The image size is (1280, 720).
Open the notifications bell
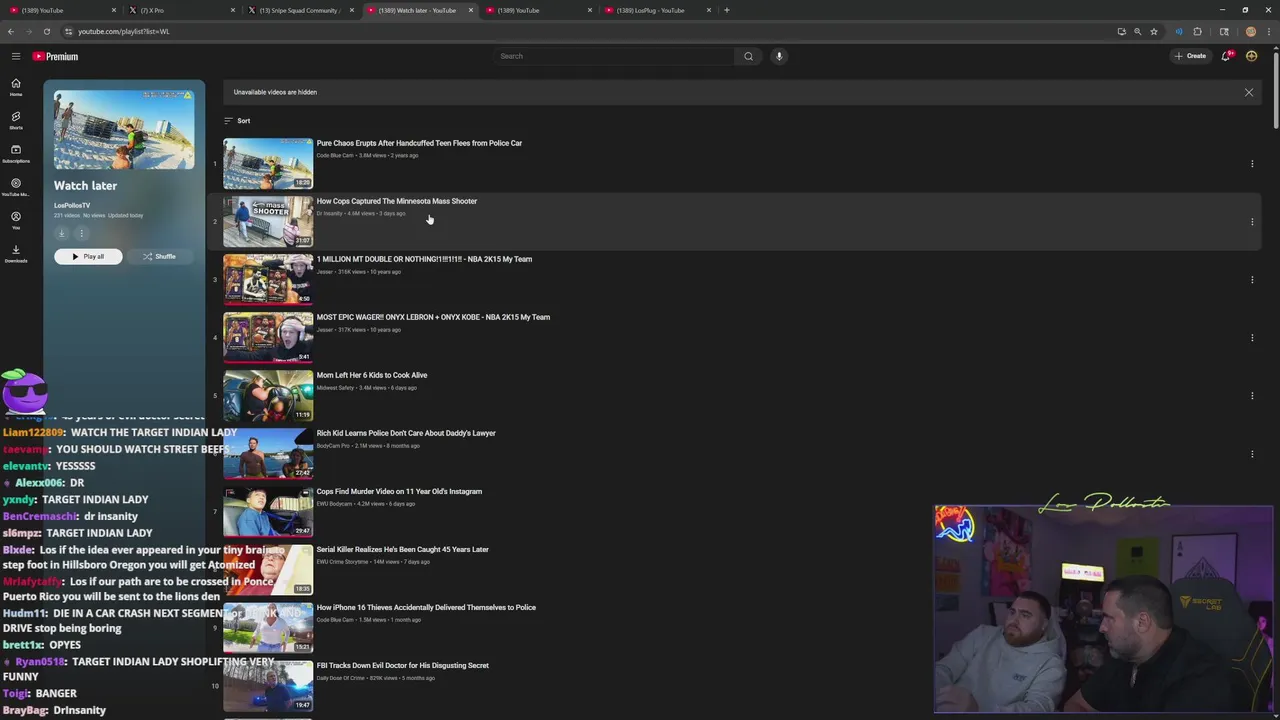click(1226, 56)
